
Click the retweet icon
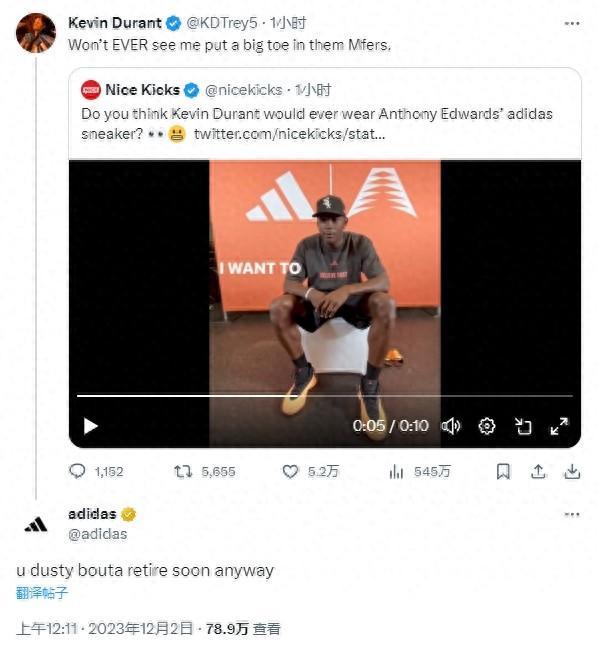[x=183, y=472]
